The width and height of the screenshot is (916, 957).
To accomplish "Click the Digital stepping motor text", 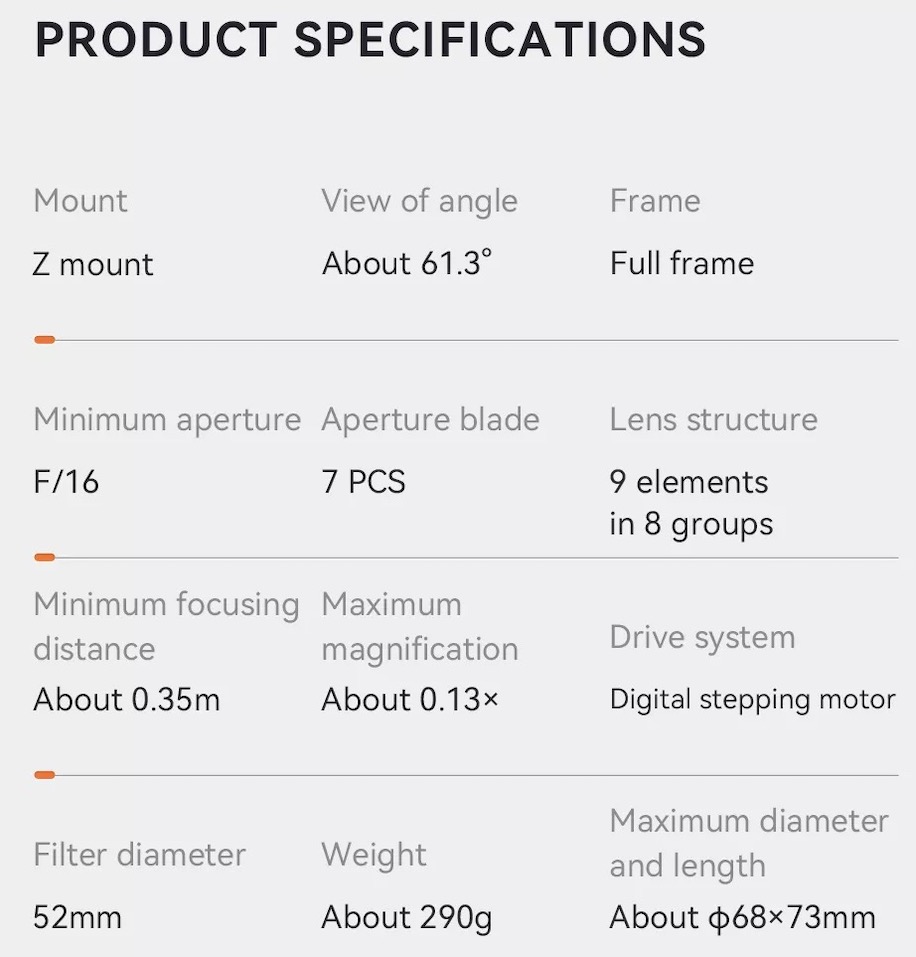I will [x=752, y=700].
